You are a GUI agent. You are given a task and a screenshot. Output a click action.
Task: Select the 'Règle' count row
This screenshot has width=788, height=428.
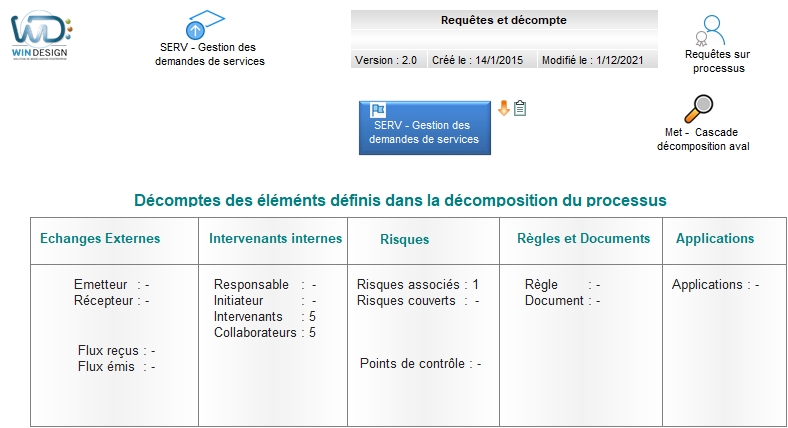pyautogui.click(x=562, y=284)
